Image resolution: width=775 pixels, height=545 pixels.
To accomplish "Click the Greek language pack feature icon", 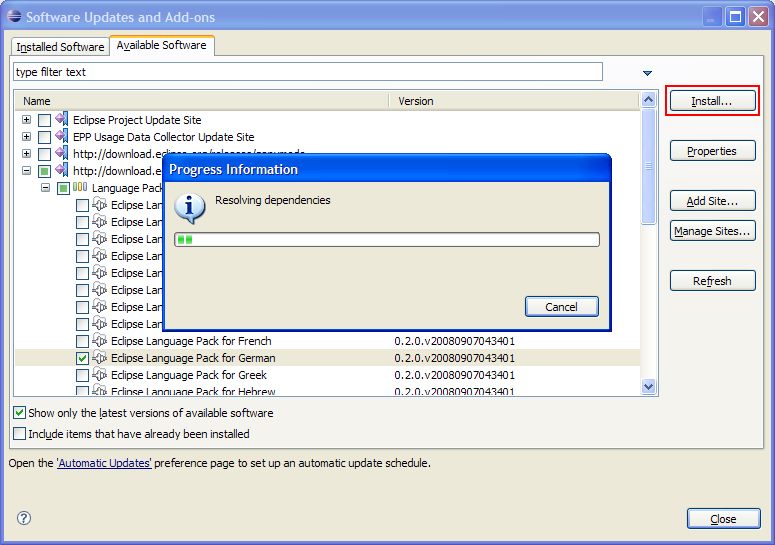I will click(x=100, y=375).
